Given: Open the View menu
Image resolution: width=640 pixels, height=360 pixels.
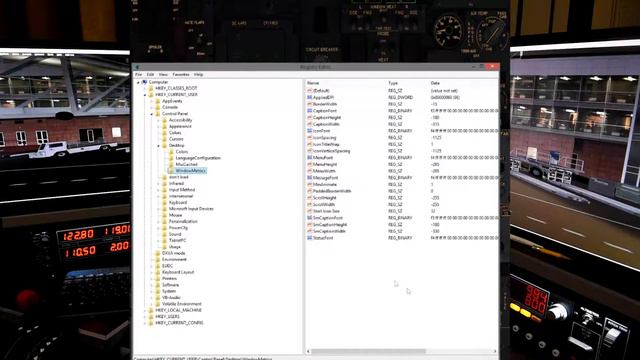Looking at the screenshot, I should pos(163,75).
